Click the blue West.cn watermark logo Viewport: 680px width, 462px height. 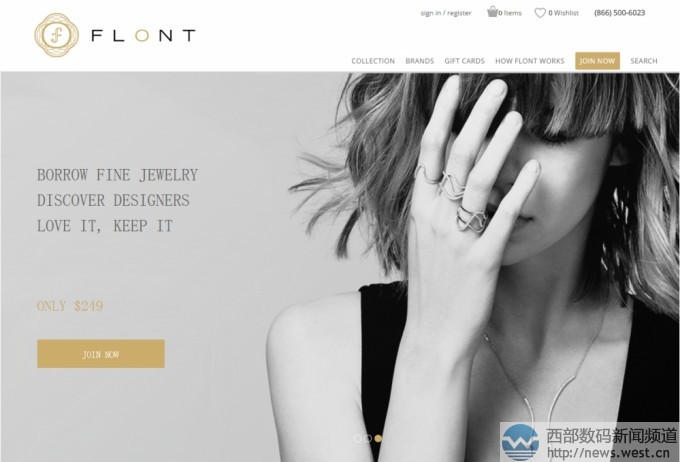pyautogui.click(x=520, y=442)
